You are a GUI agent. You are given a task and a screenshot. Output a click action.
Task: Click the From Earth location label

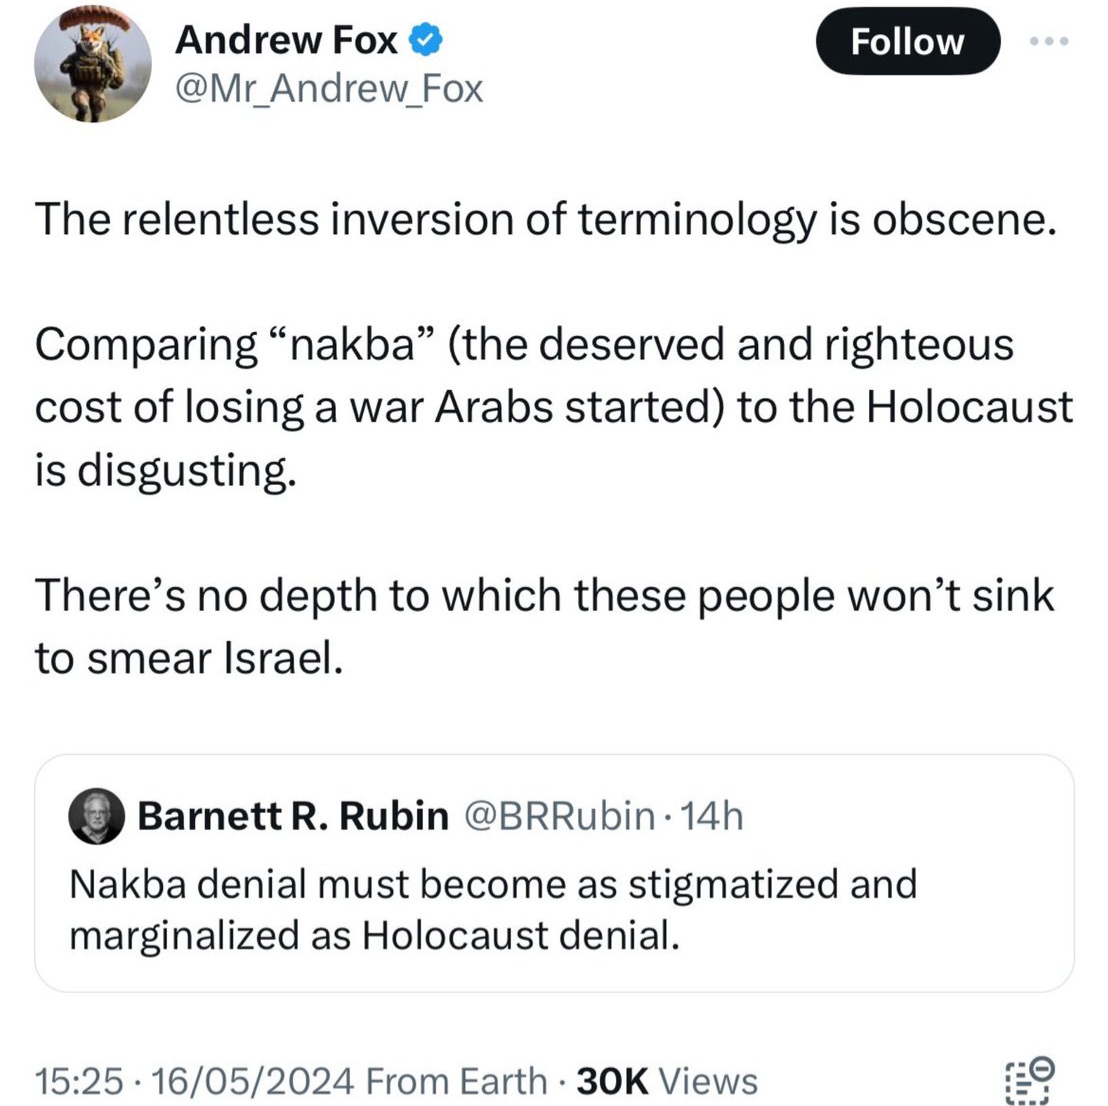coord(456,1081)
